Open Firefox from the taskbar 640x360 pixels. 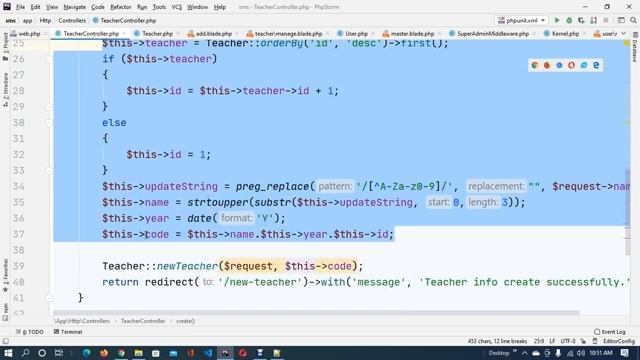[104, 353]
